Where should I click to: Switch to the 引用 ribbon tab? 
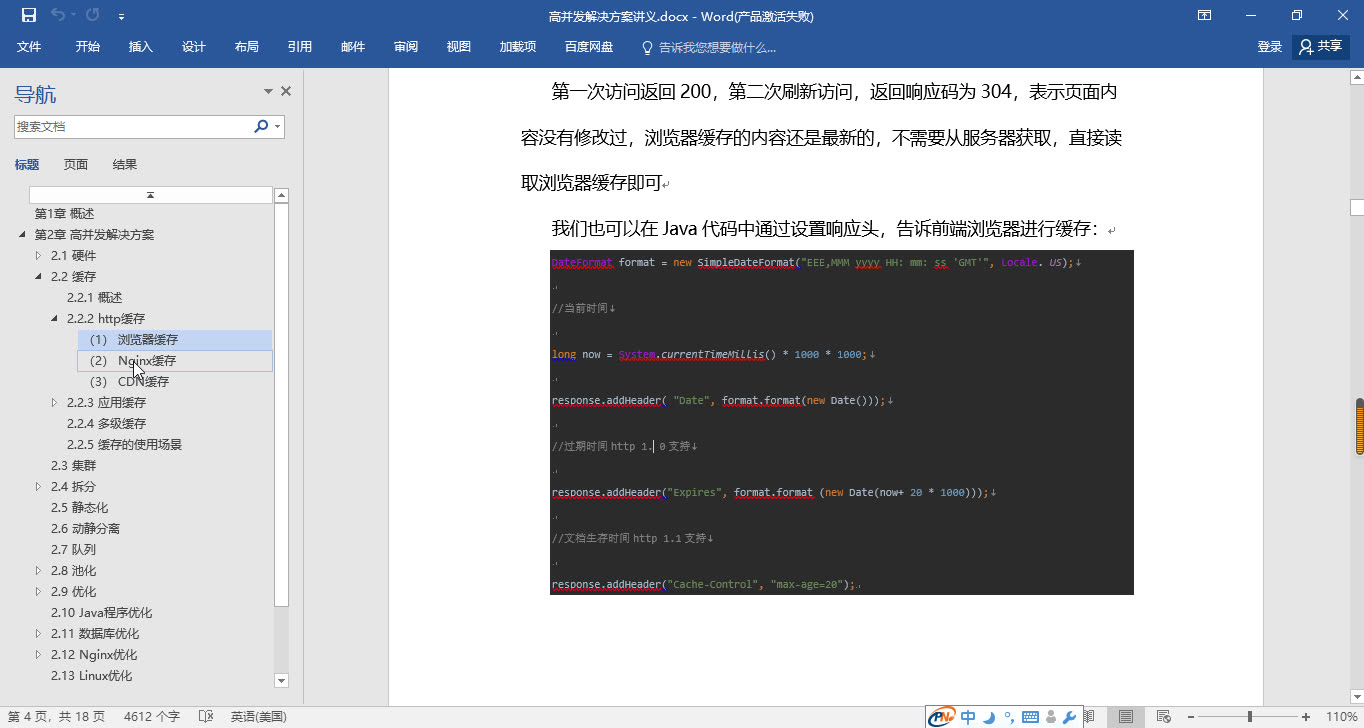300,47
